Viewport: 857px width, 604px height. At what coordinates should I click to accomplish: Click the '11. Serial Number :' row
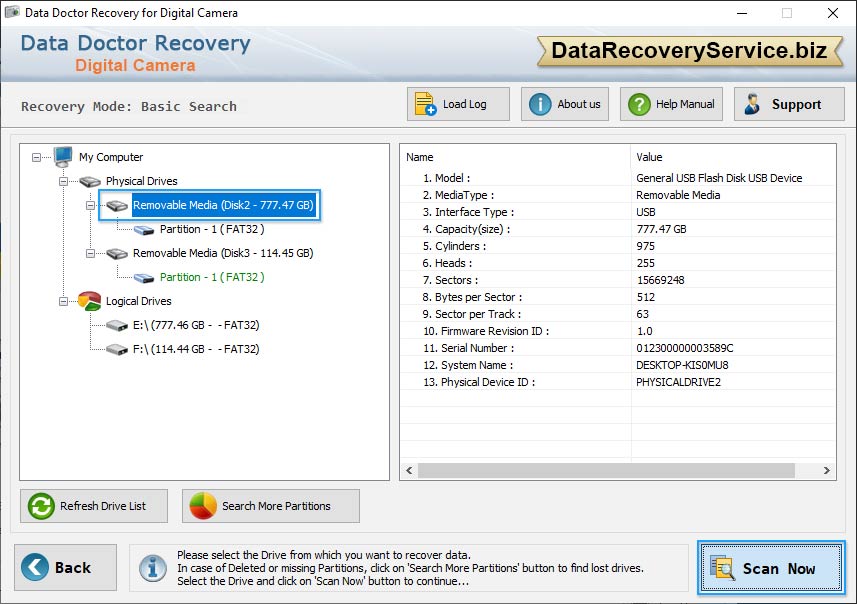618,348
